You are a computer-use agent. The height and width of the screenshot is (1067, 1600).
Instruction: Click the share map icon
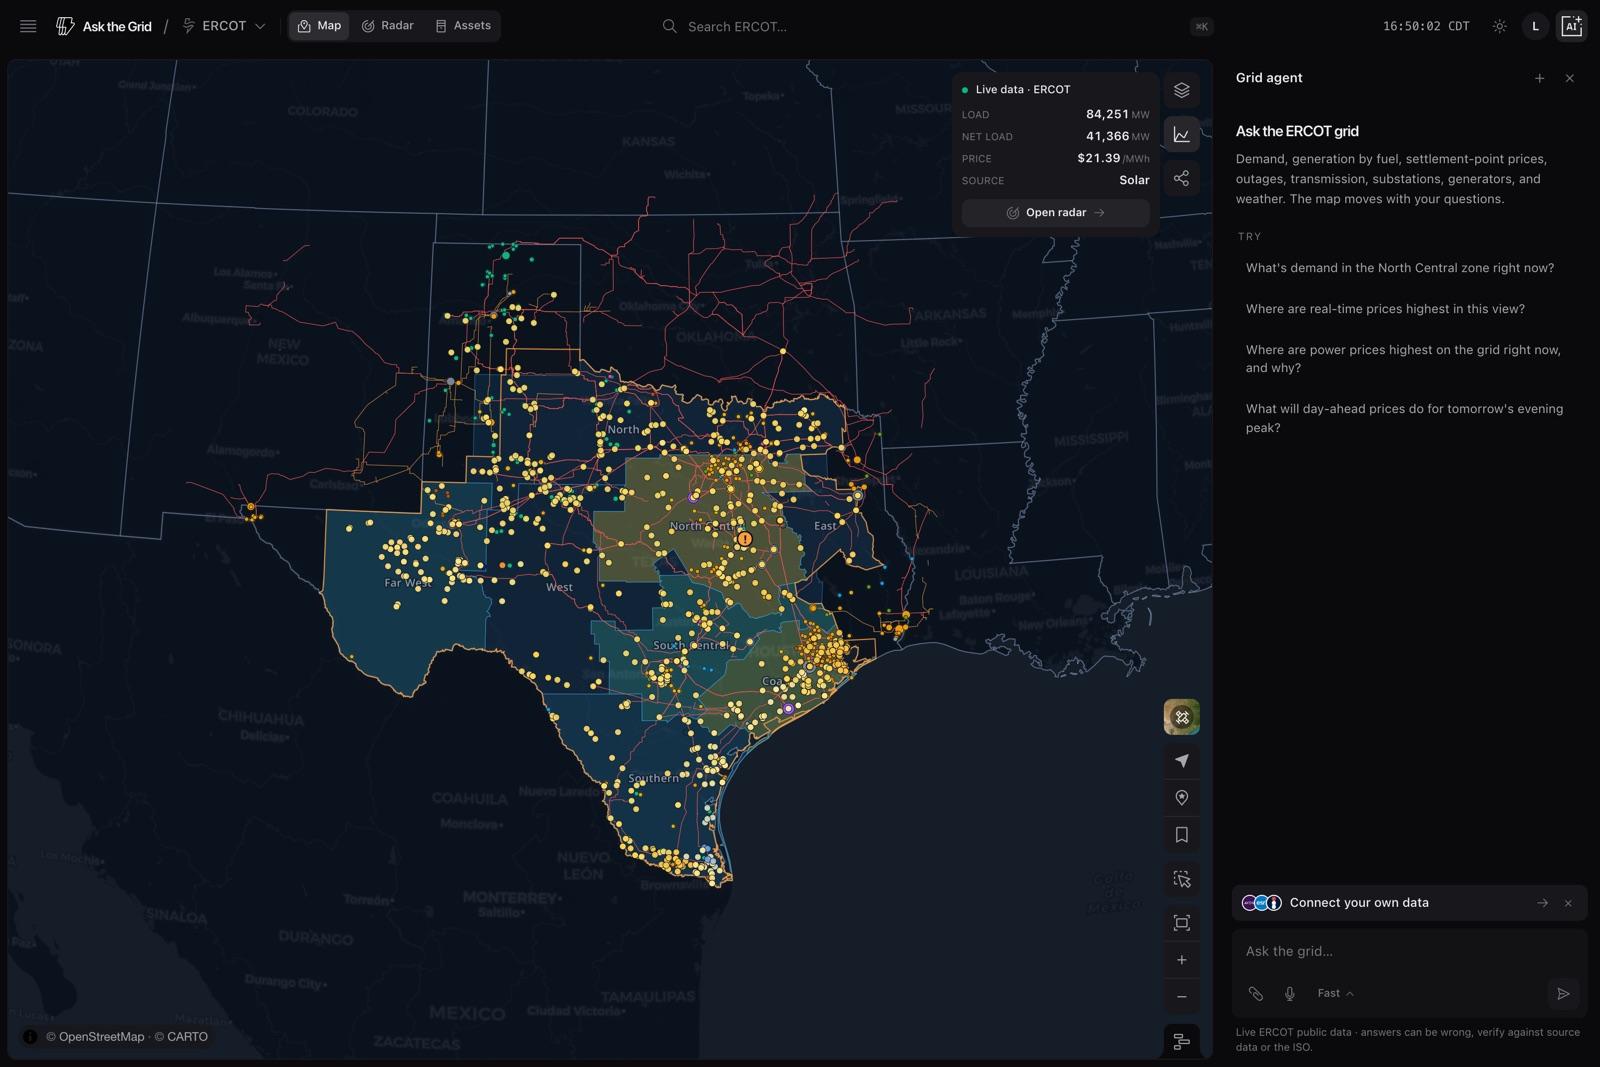[x=1181, y=178]
